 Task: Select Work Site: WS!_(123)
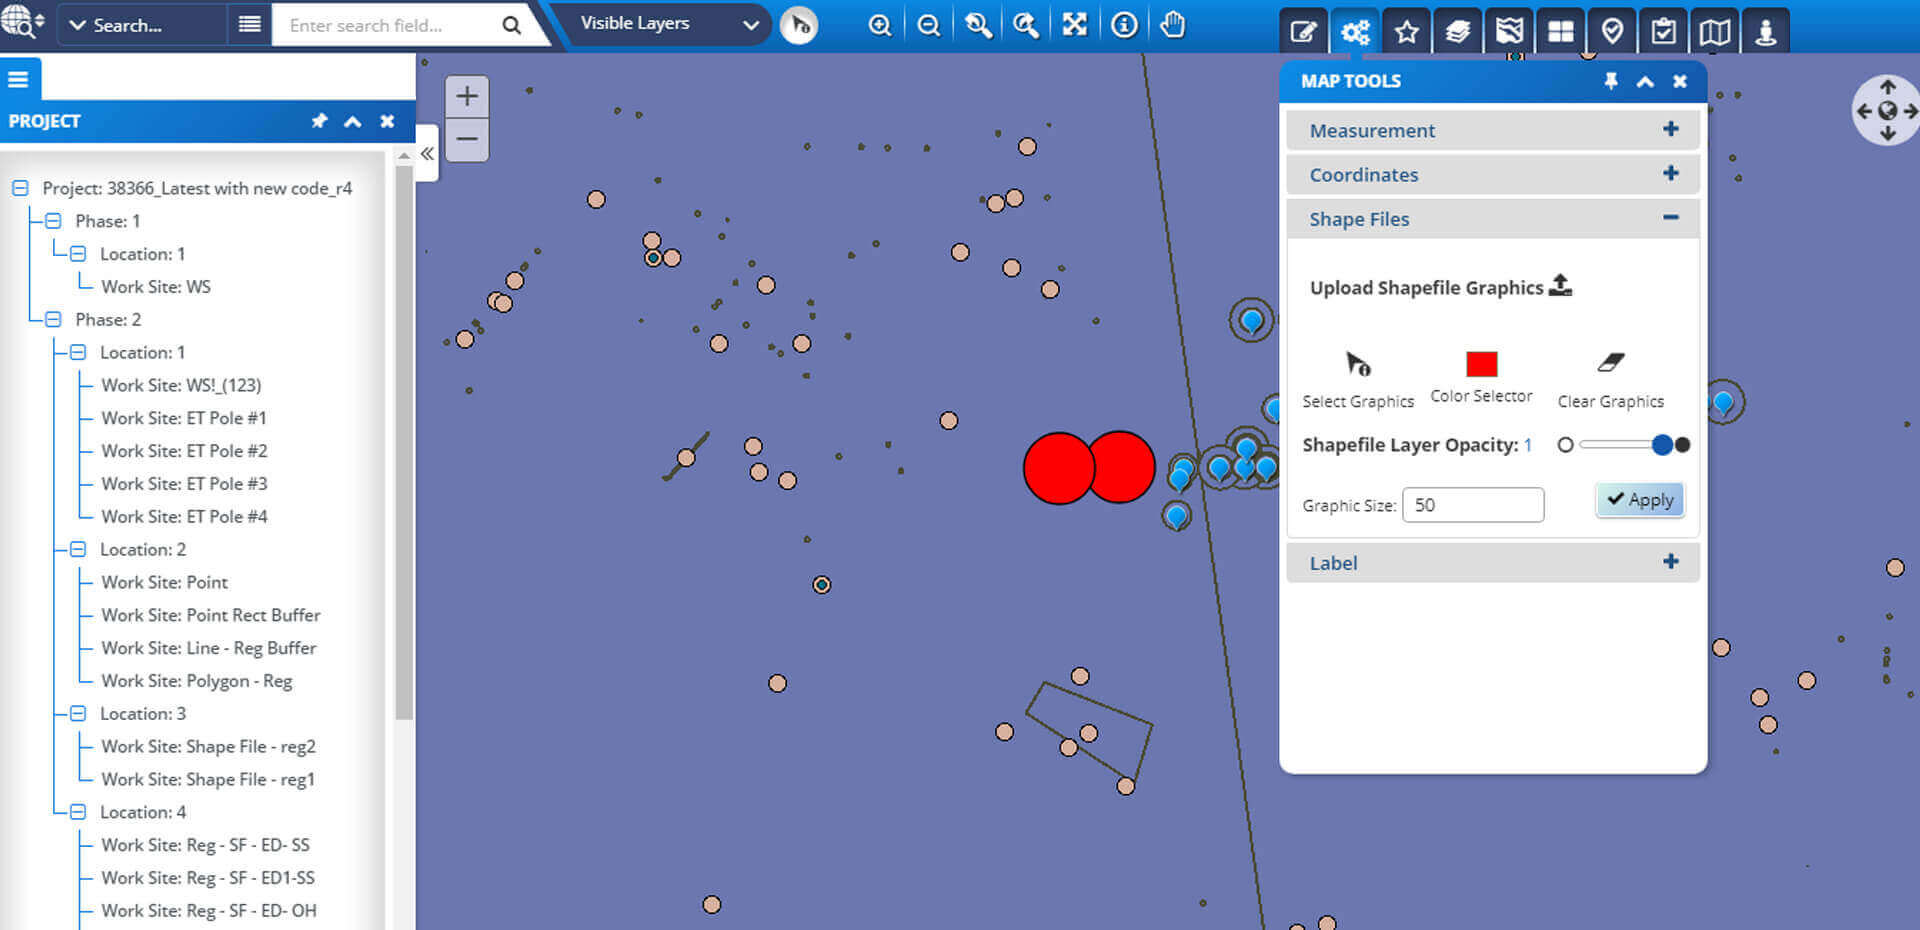coord(181,385)
